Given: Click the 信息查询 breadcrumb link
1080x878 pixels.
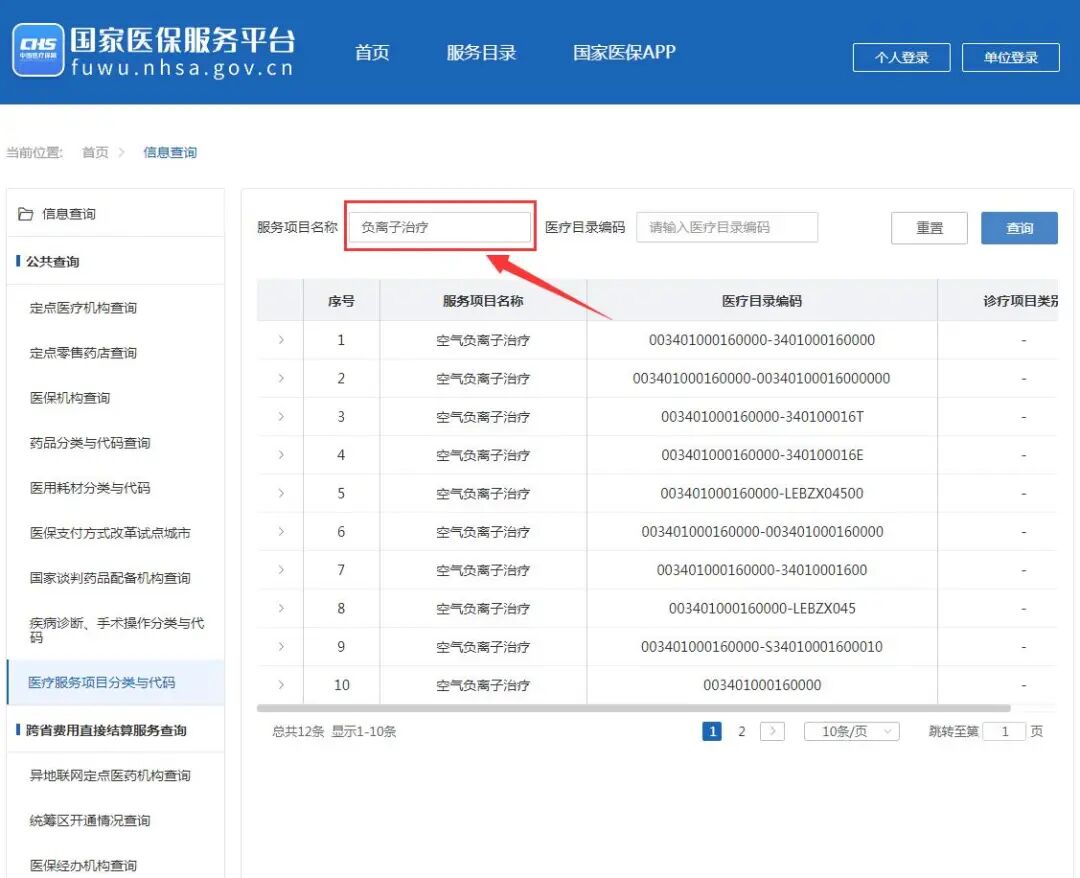Looking at the screenshot, I should click(x=170, y=153).
